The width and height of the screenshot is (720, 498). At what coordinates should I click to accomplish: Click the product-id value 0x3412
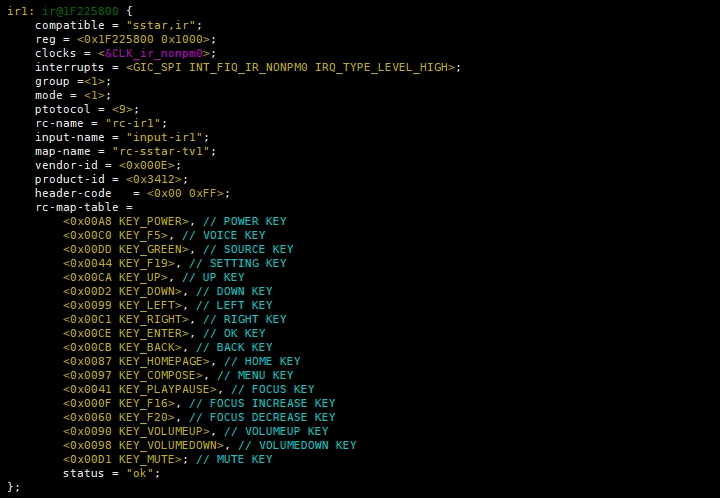(154, 179)
